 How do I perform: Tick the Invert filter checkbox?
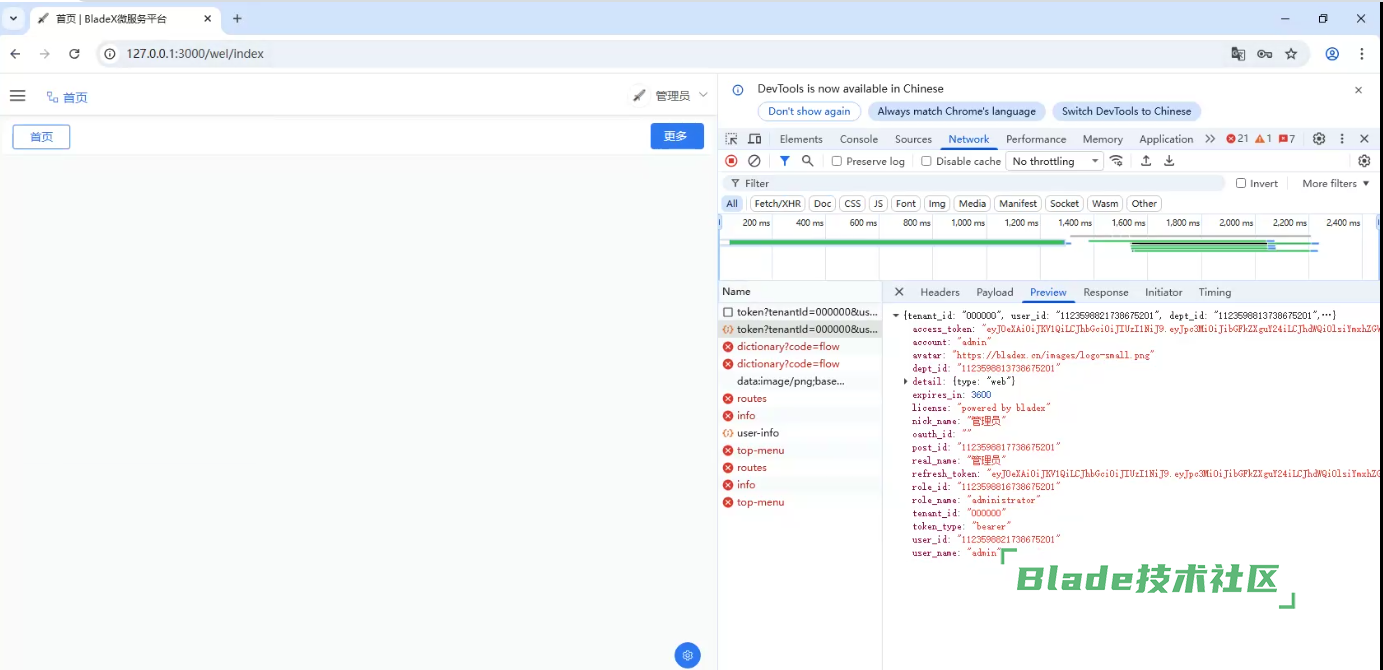pyautogui.click(x=1241, y=183)
